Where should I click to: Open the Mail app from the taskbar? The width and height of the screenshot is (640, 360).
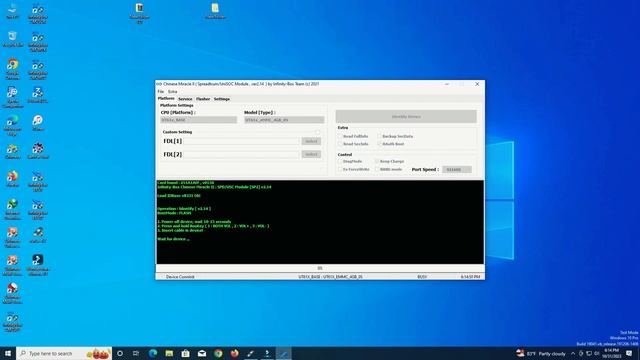click(x=202, y=353)
